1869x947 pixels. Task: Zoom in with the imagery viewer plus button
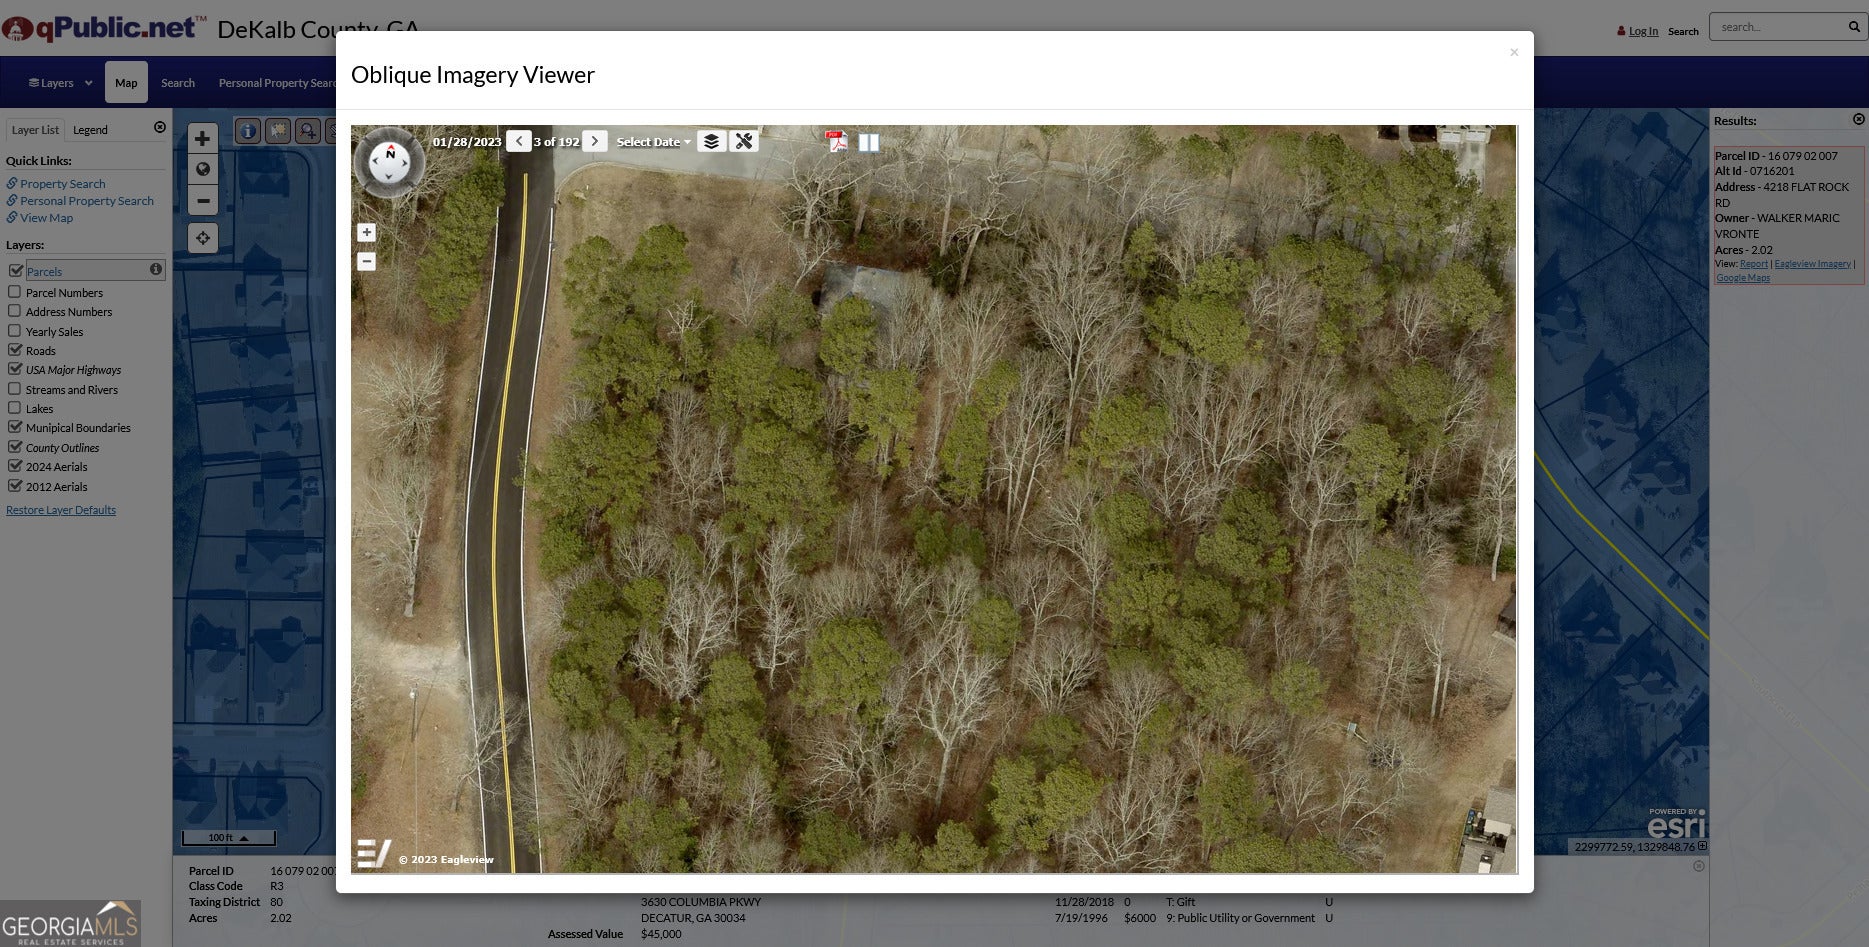pyautogui.click(x=367, y=233)
